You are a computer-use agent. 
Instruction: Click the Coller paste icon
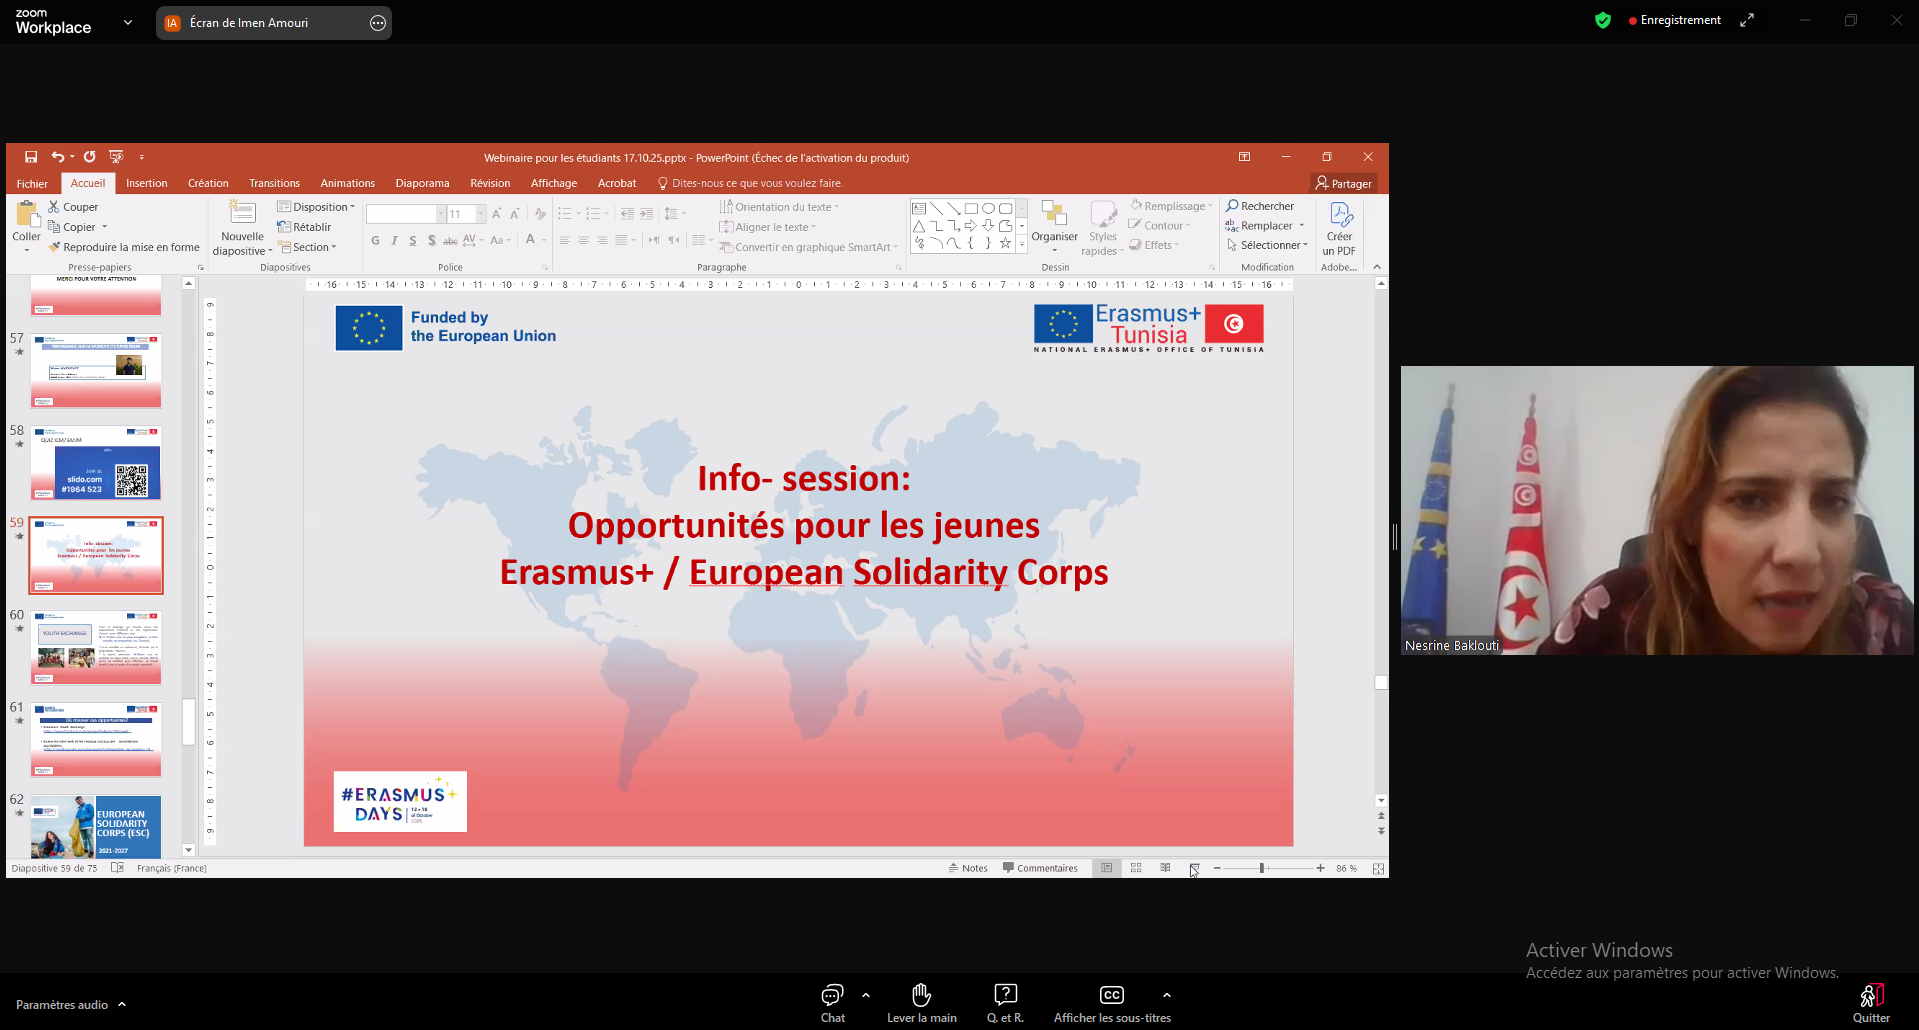(26, 220)
